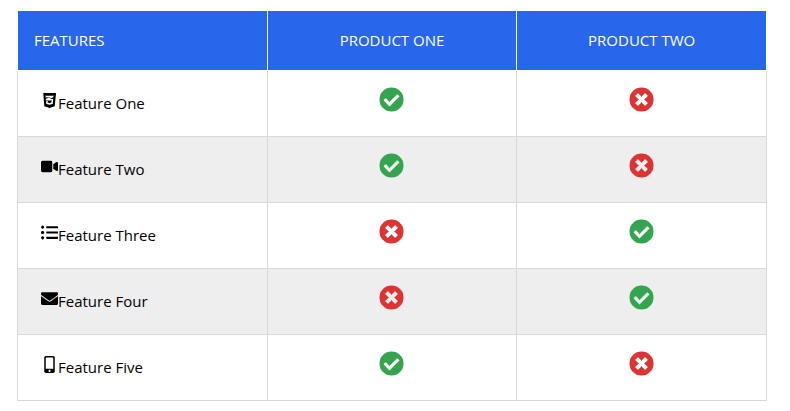
Task: Click green check for Feature Five, Product One
Action: point(391,364)
